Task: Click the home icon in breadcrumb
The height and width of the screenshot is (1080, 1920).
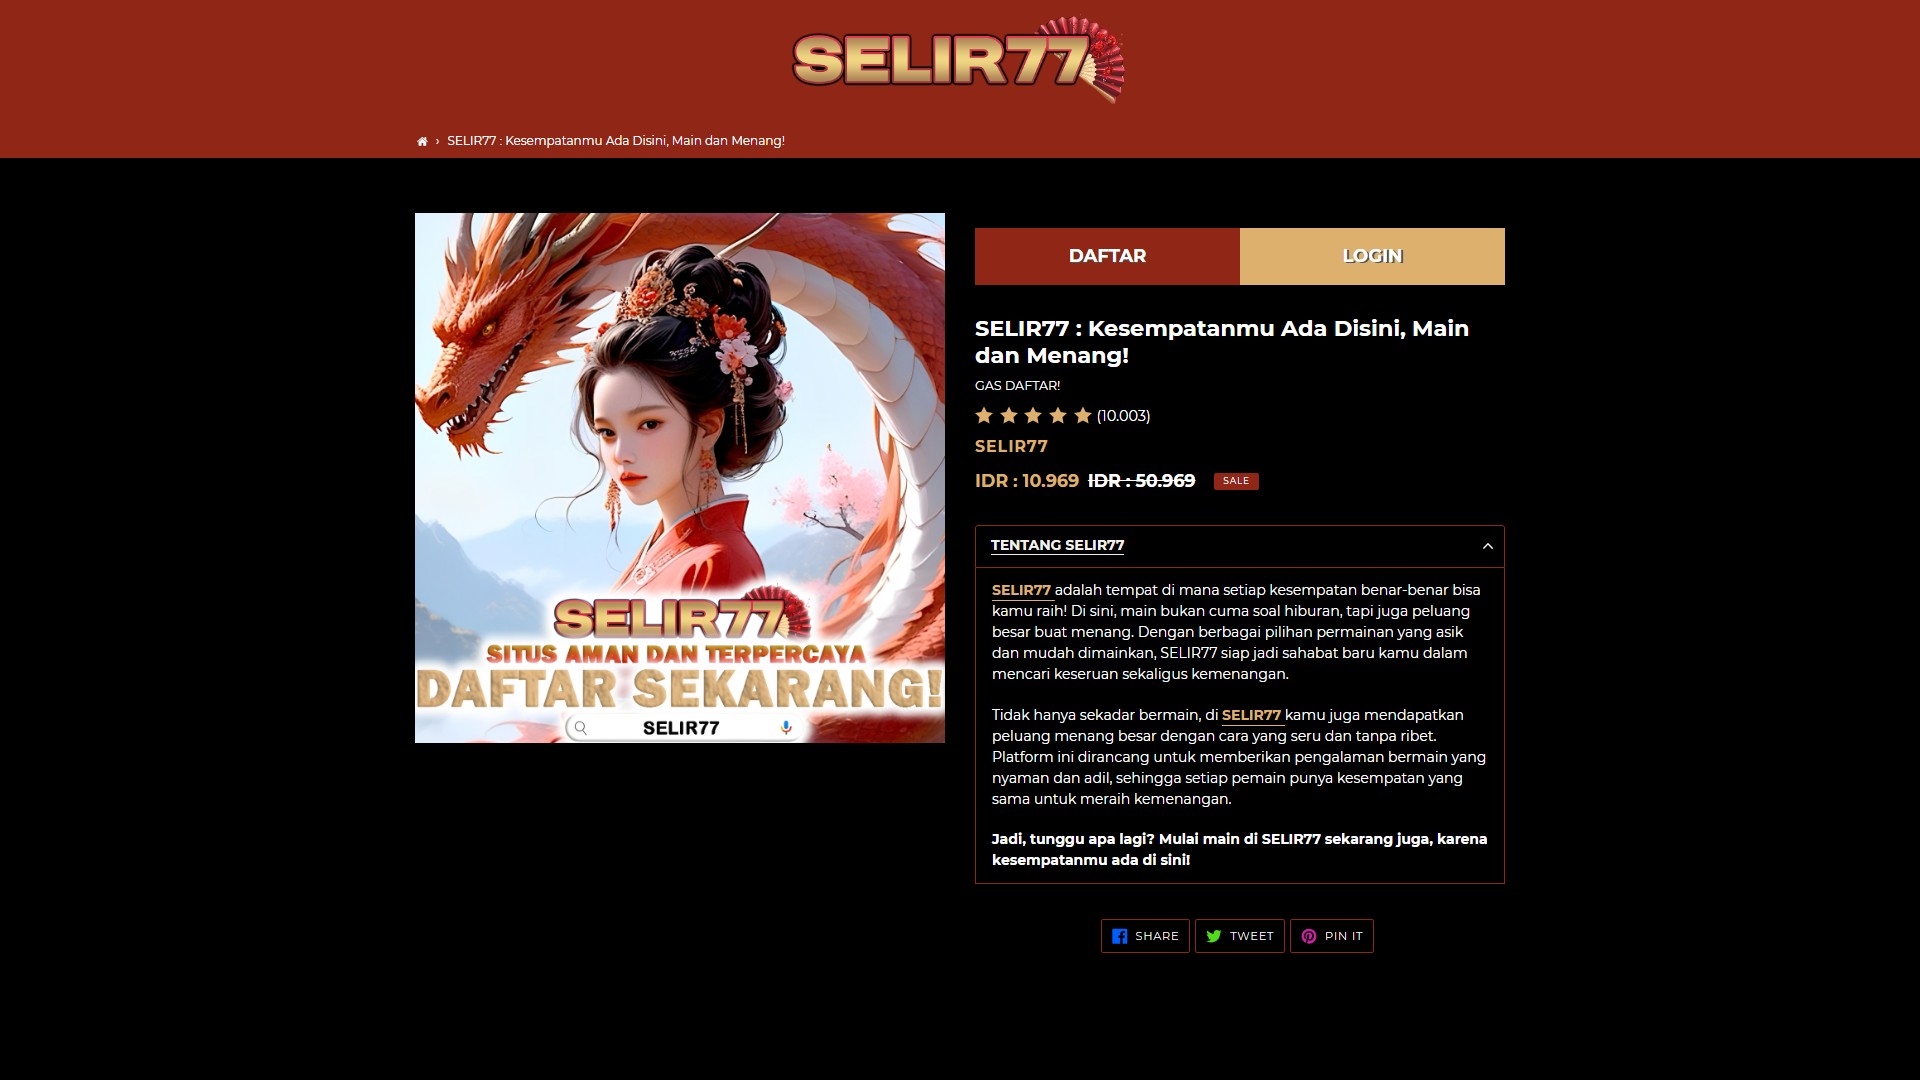Action: point(422,141)
